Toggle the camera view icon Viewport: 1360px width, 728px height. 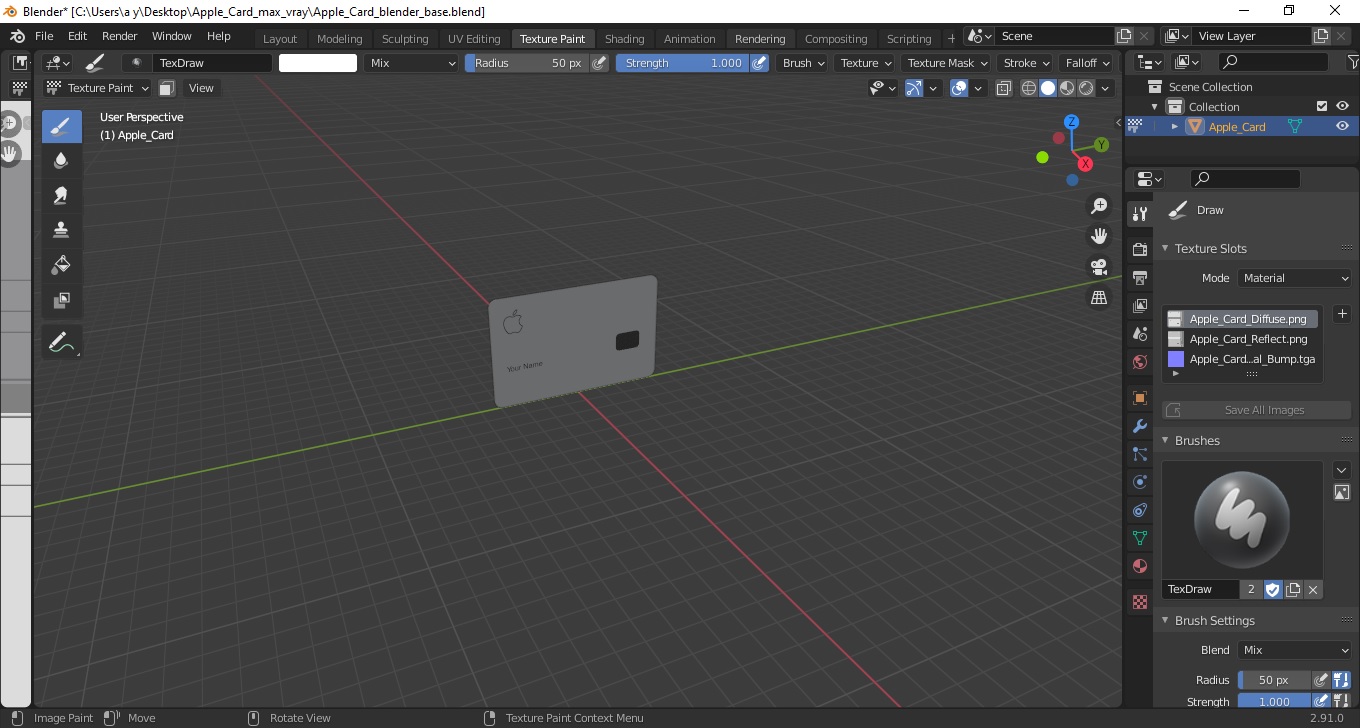pyautogui.click(x=1099, y=267)
